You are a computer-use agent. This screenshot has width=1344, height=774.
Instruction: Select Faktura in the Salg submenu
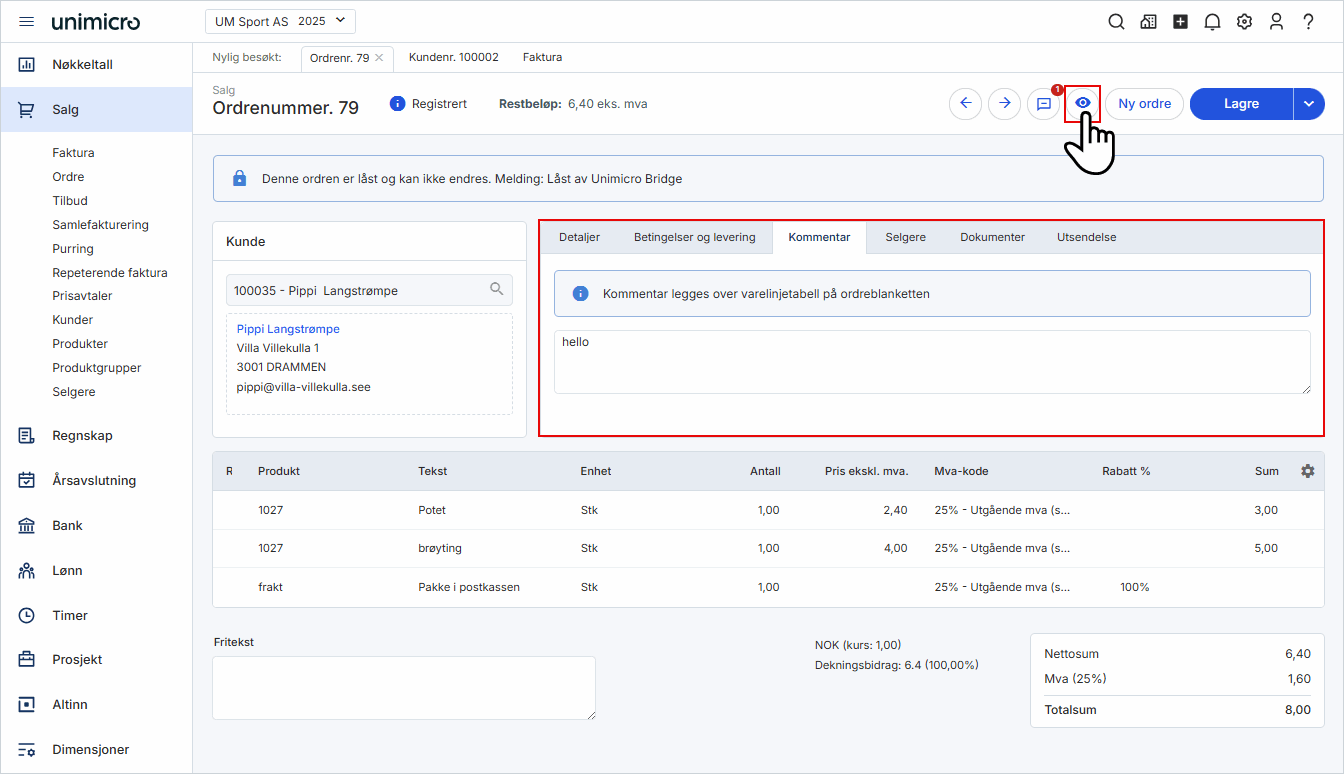pyautogui.click(x=73, y=153)
